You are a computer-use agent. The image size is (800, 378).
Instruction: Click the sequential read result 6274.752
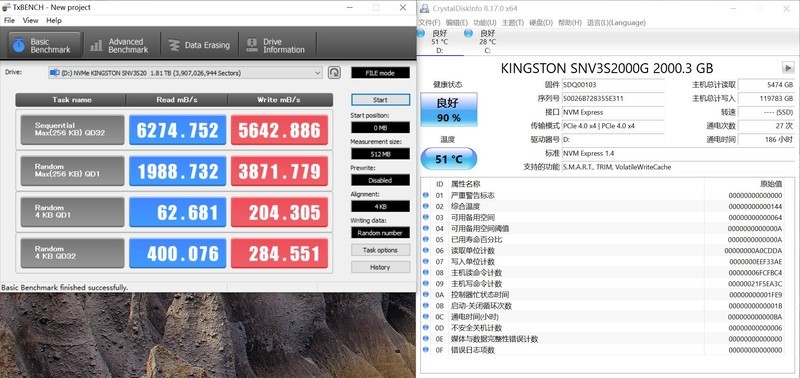(x=178, y=130)
